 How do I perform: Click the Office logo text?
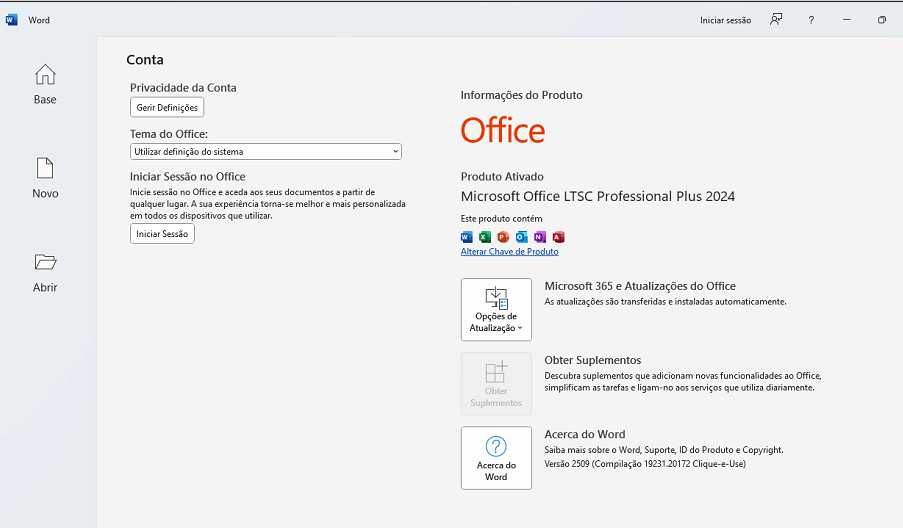click(502, 130)
